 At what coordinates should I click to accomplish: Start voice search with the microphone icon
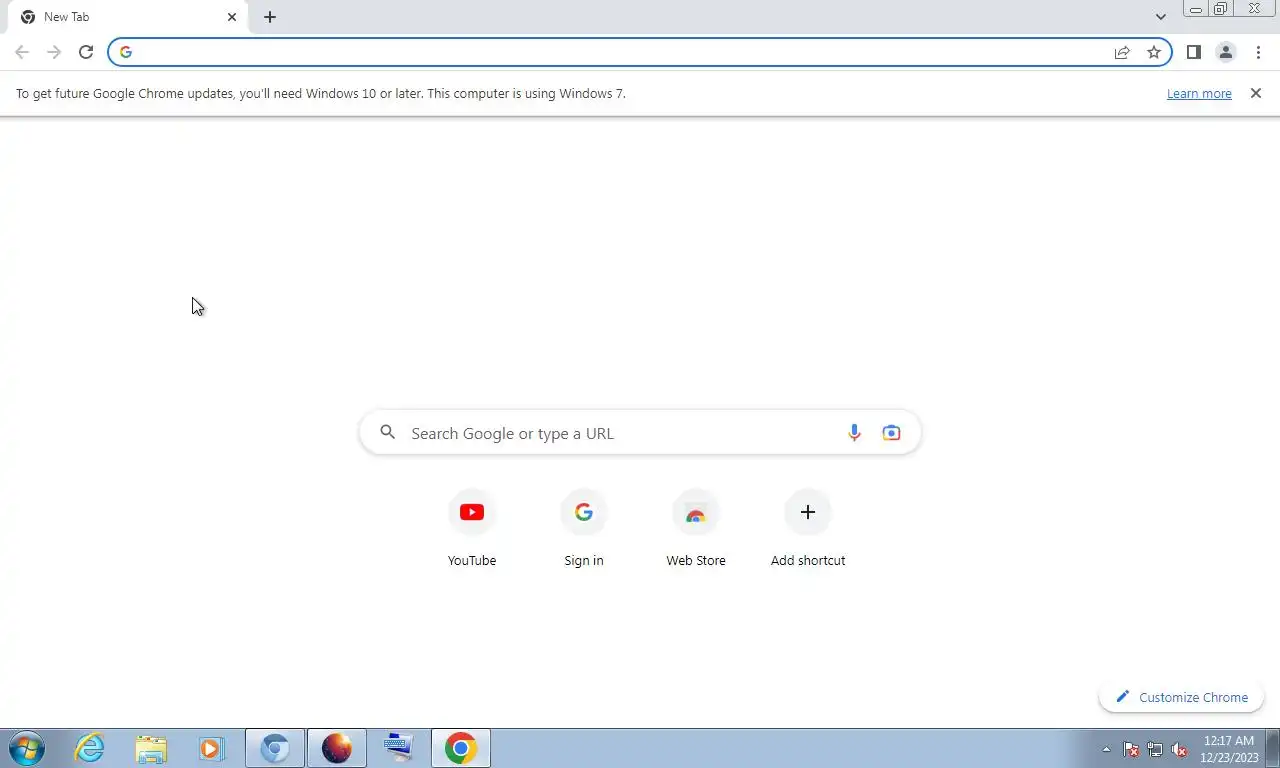[x=854, y=433]
